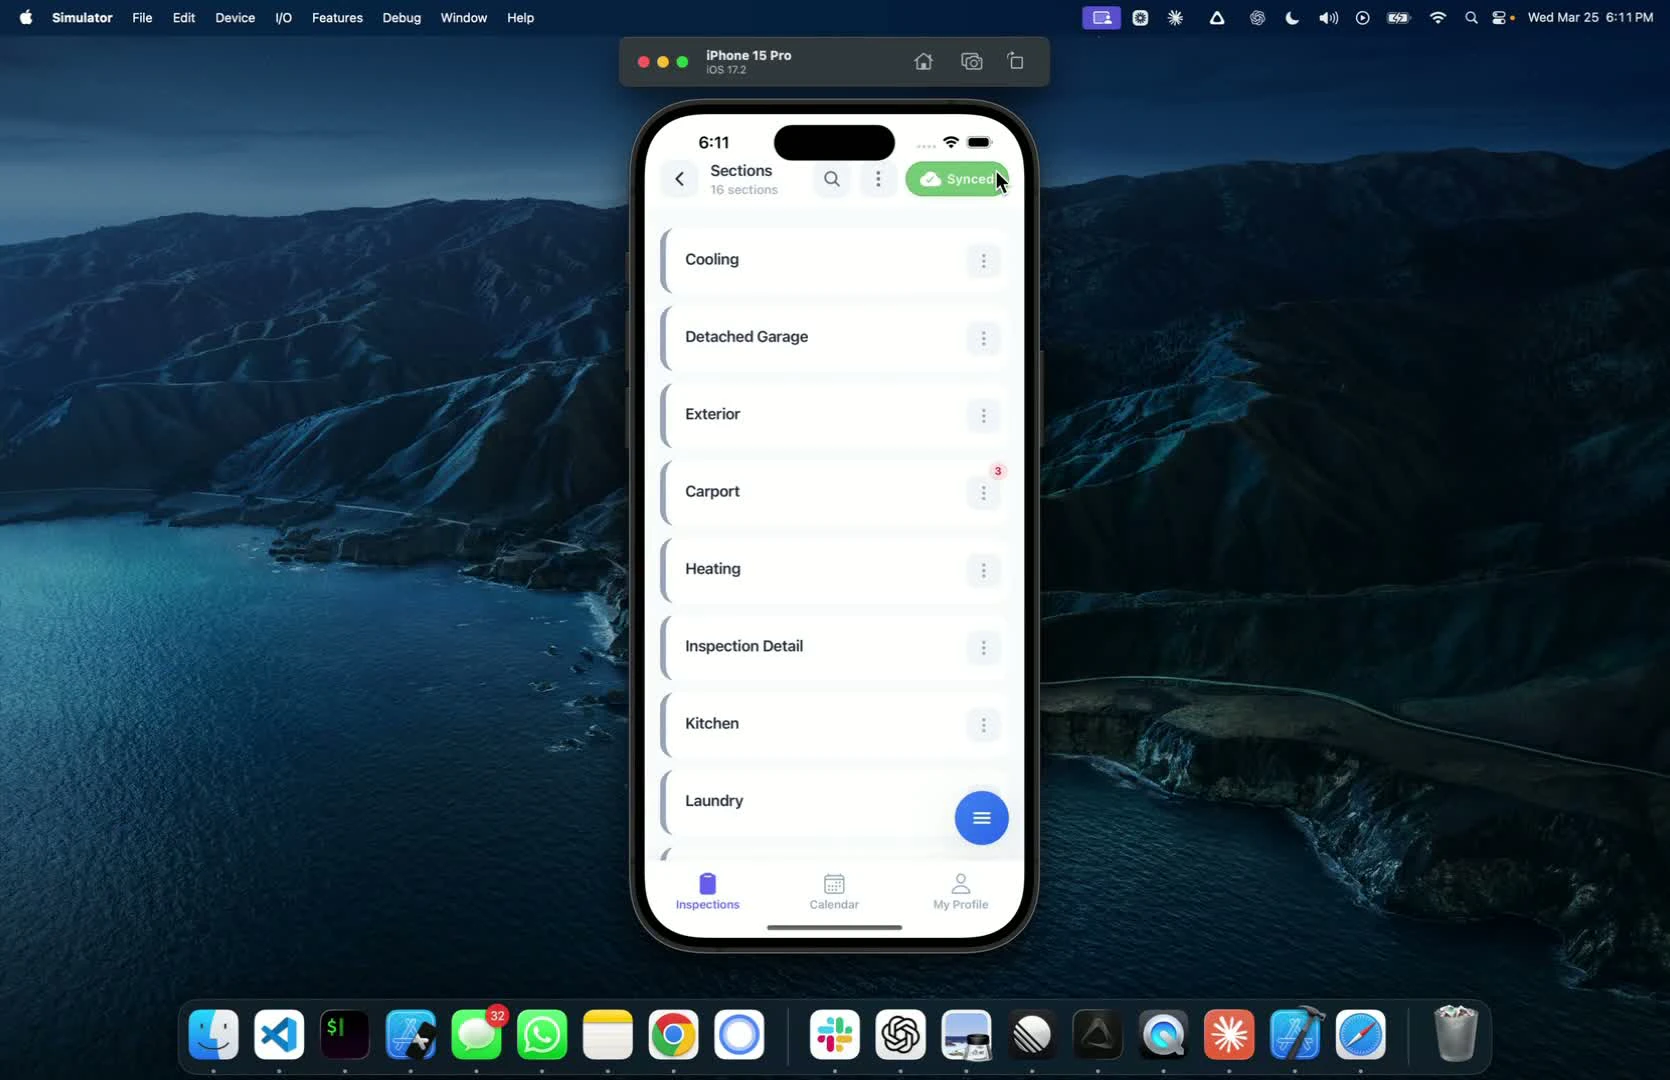1670x1080 pixels.
Task: Open Control Center toggles in the menu bar
Action: (1500, 17)
